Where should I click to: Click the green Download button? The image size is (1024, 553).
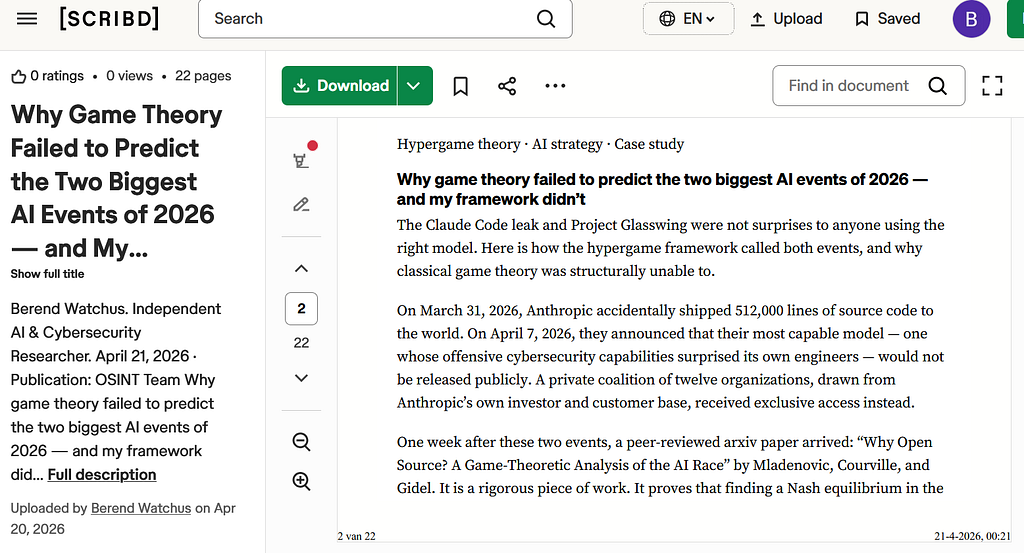[x=340, y=86]
